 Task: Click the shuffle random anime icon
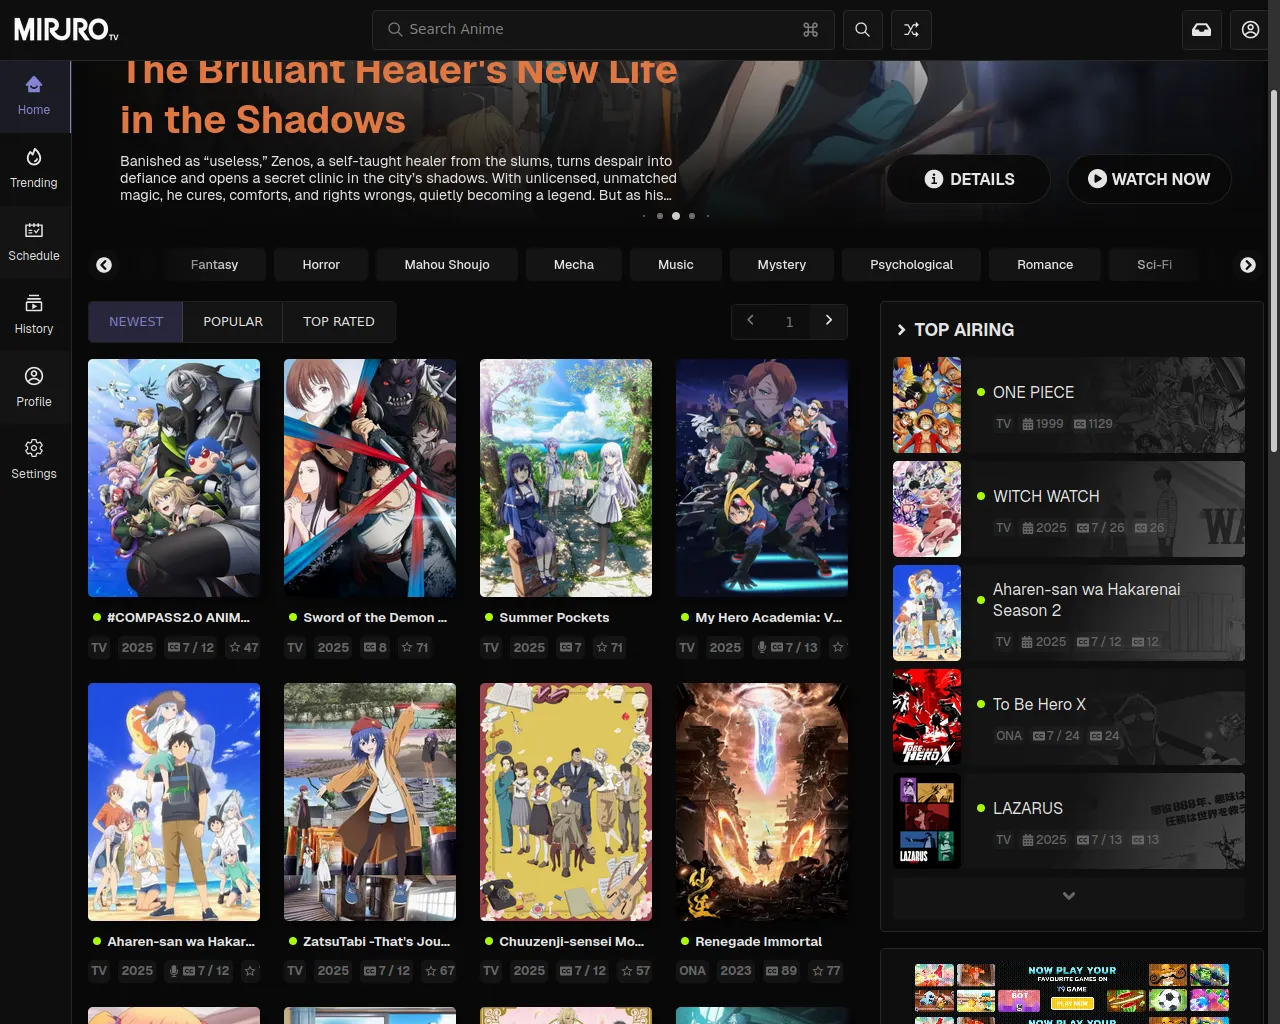(911, 30)
